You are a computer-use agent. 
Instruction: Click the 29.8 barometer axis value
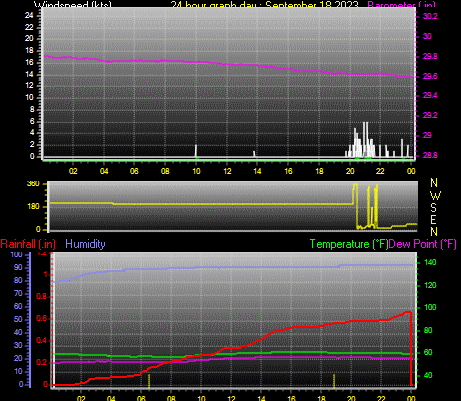(430, 56)
